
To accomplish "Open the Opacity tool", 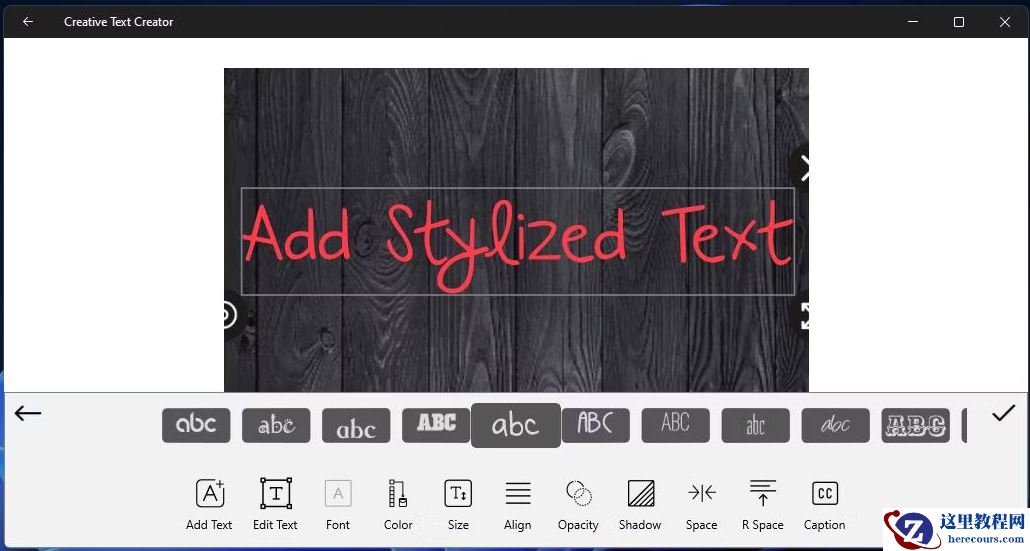I will 579,493.
